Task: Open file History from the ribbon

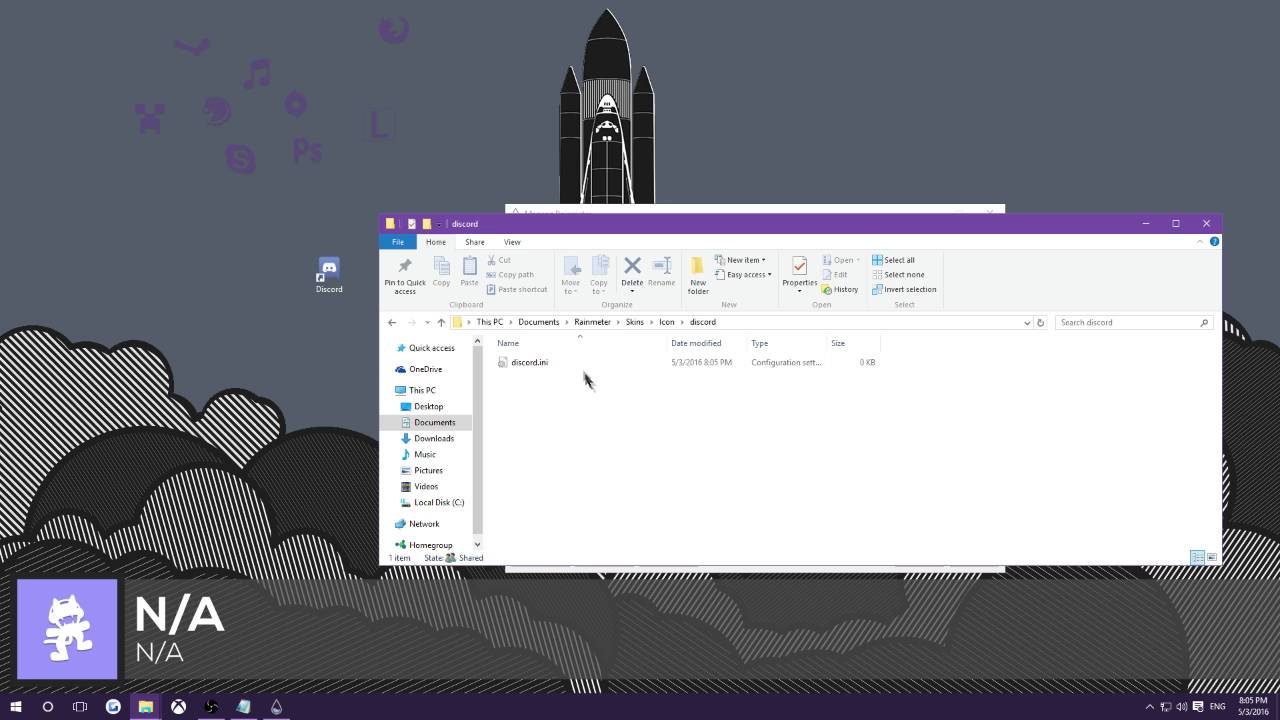Action: pyautogui.click(x=840, y=289)
